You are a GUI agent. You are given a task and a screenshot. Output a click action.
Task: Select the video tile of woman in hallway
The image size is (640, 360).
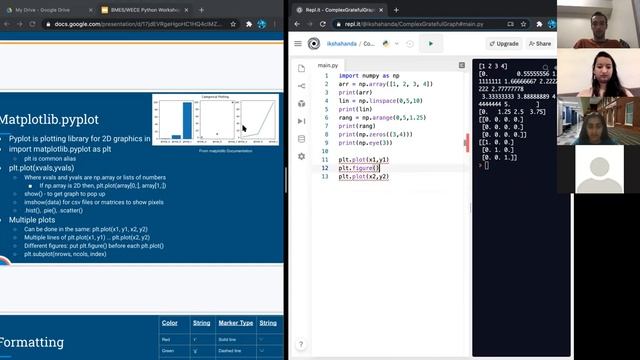(x=598, y=121)
